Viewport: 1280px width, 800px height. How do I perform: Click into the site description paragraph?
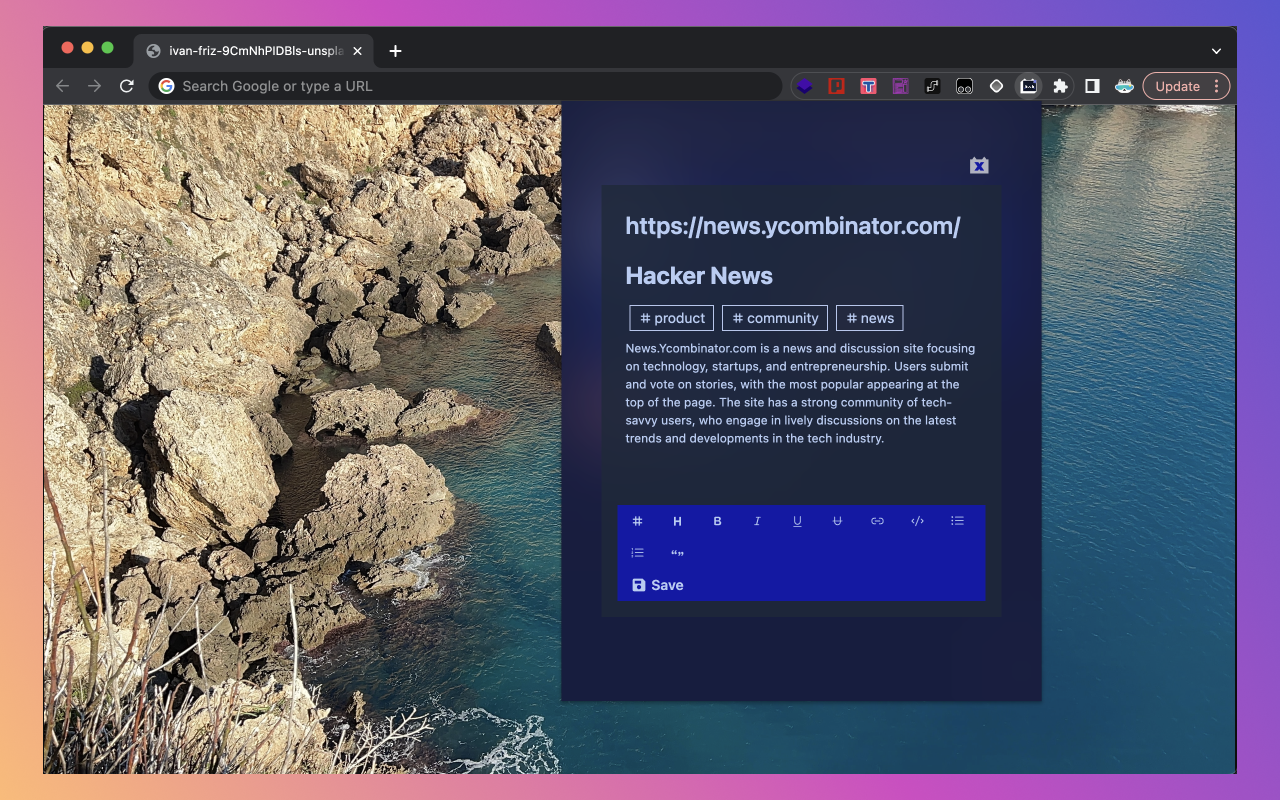point(800,393)
